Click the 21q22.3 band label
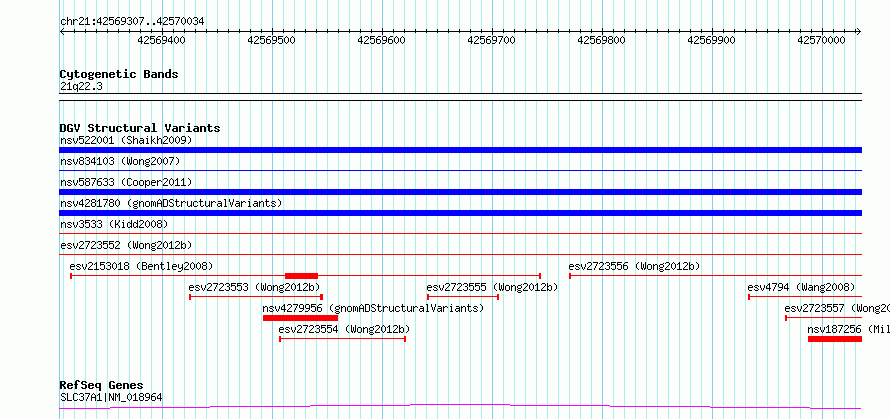Image resolution: width=890 pixels, height=419 pixels. (81, 87)
